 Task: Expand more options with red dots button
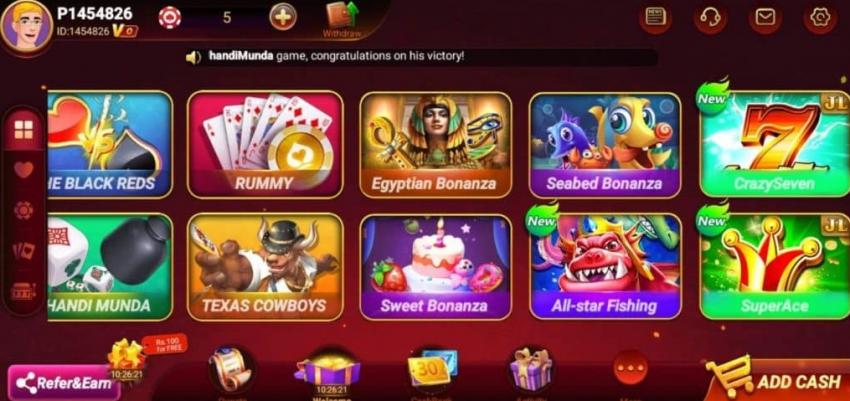(630, 367)
